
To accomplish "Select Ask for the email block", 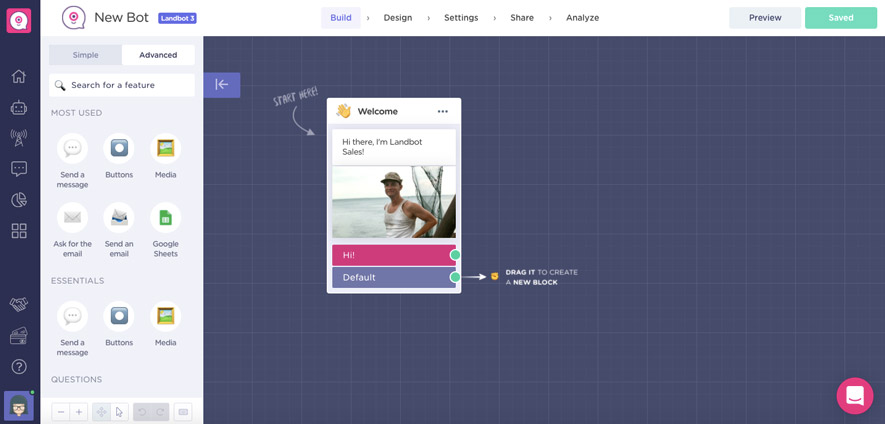I will (72, 230).
